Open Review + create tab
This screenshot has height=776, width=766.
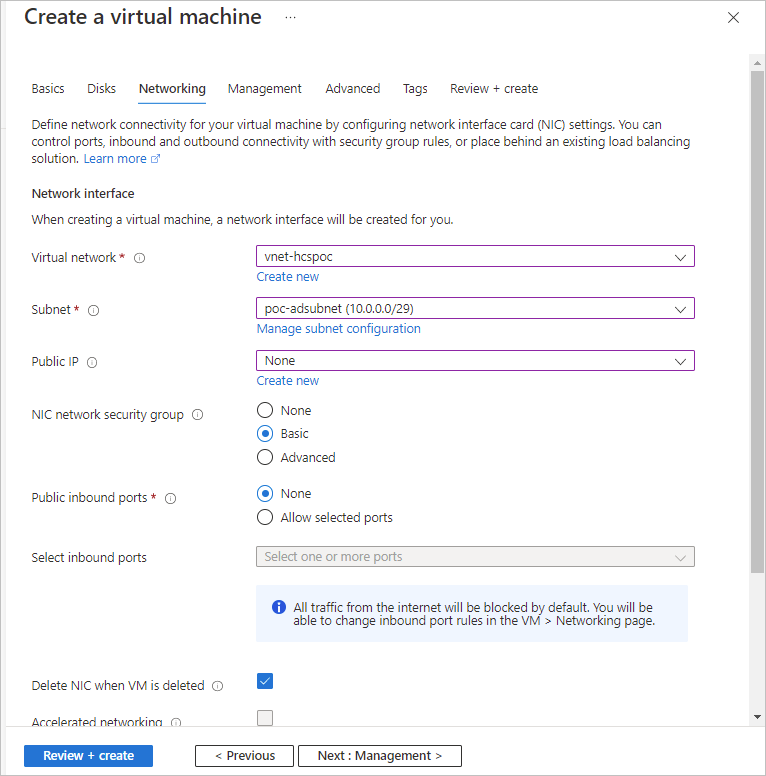pos(494,89)
